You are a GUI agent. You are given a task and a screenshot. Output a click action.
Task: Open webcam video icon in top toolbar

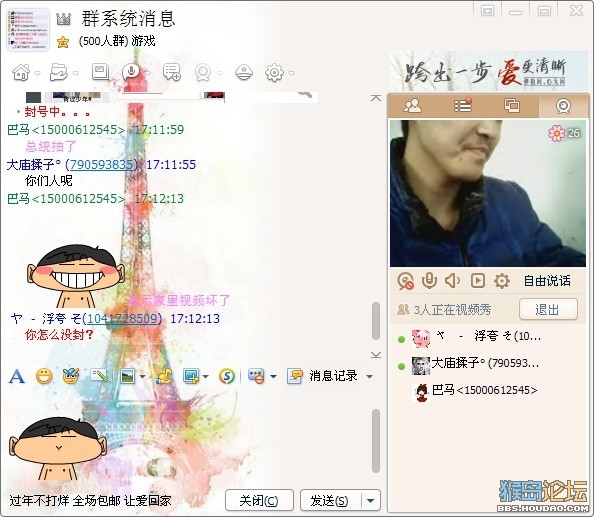pyautogui.click(x=203, y=72)
